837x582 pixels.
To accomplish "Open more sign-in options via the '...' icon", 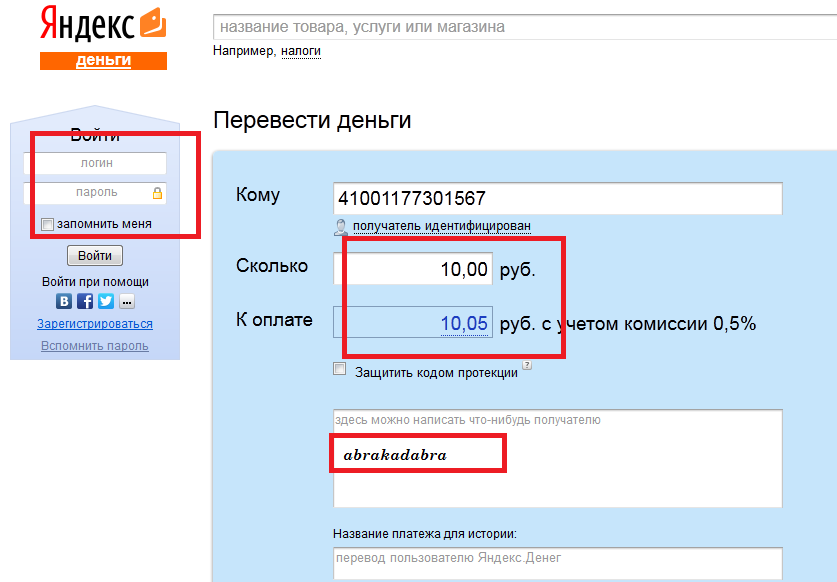I will click(x=127, y=300).
